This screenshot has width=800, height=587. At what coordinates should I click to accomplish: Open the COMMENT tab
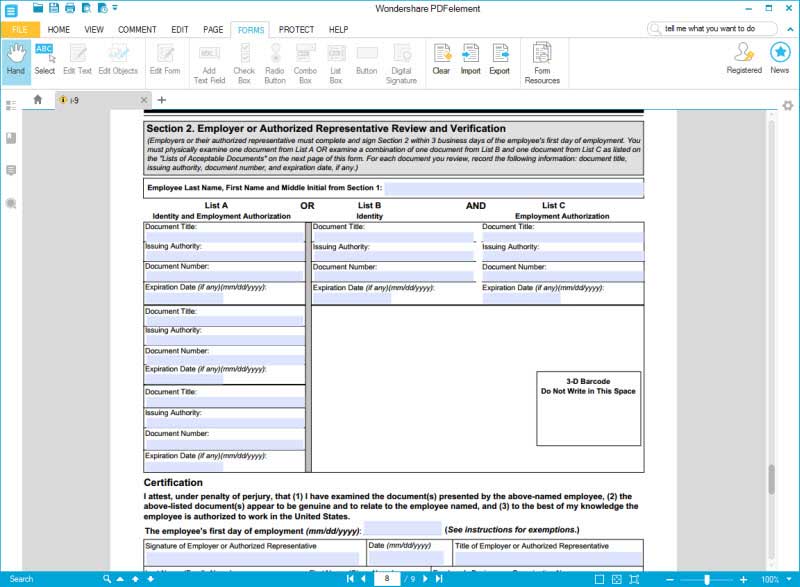[x=137, y=30]
